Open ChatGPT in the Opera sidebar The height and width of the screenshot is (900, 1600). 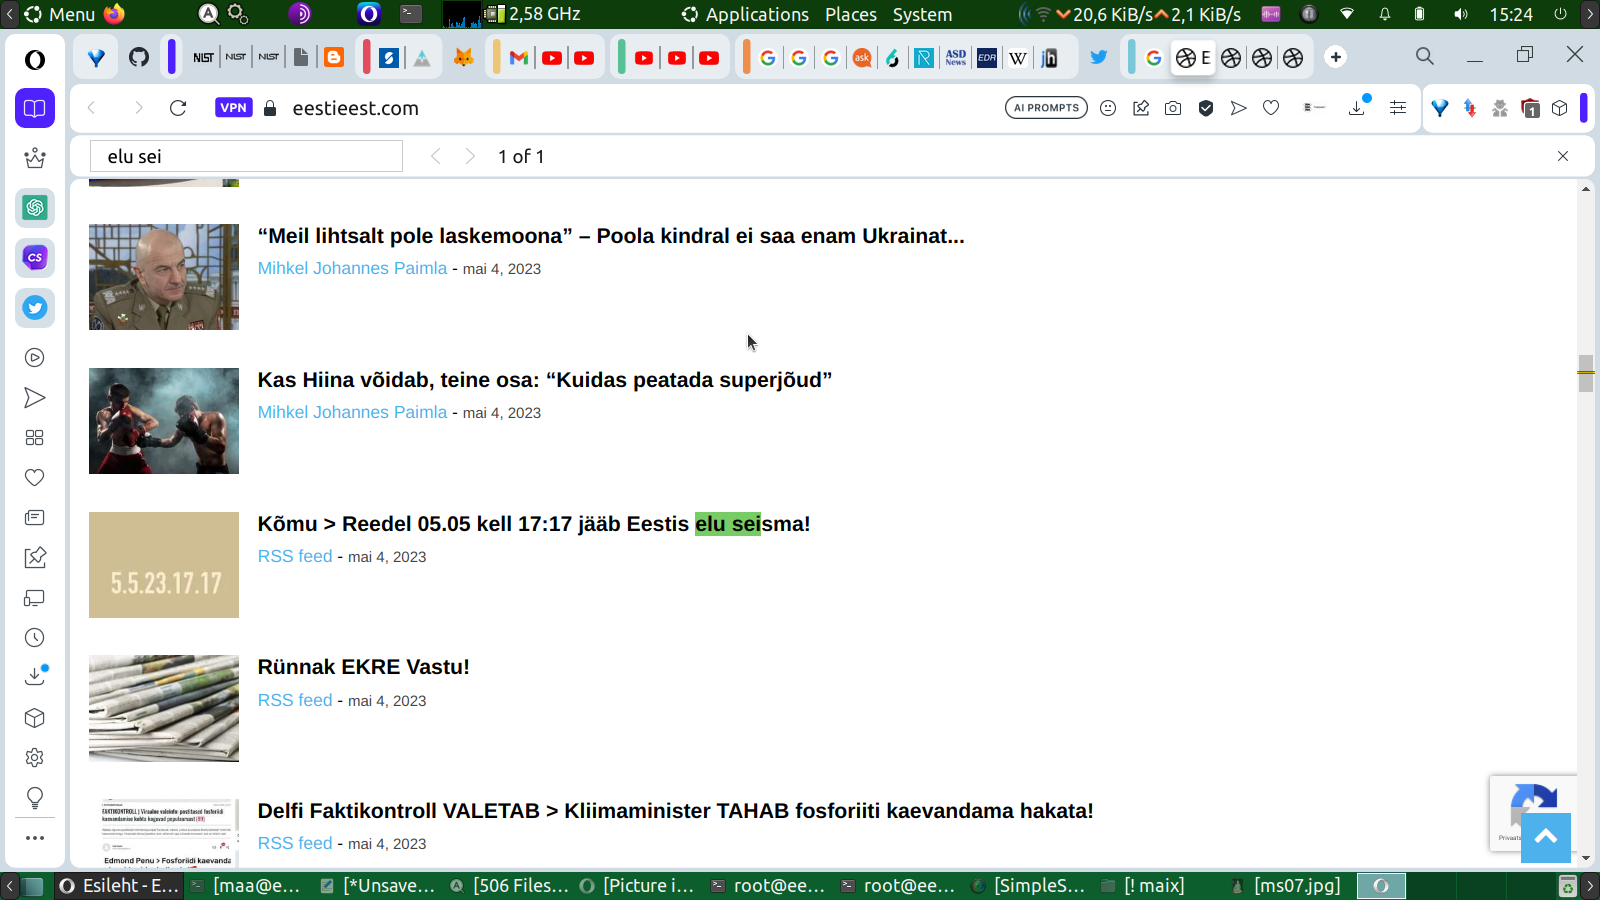35,208
